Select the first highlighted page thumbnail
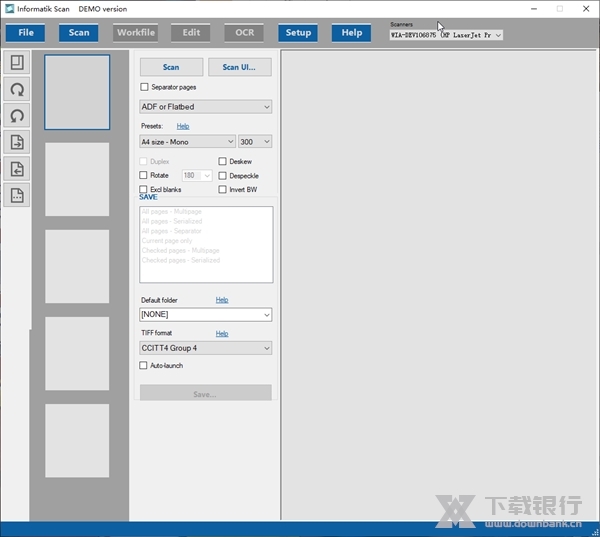 click(77, 92)
